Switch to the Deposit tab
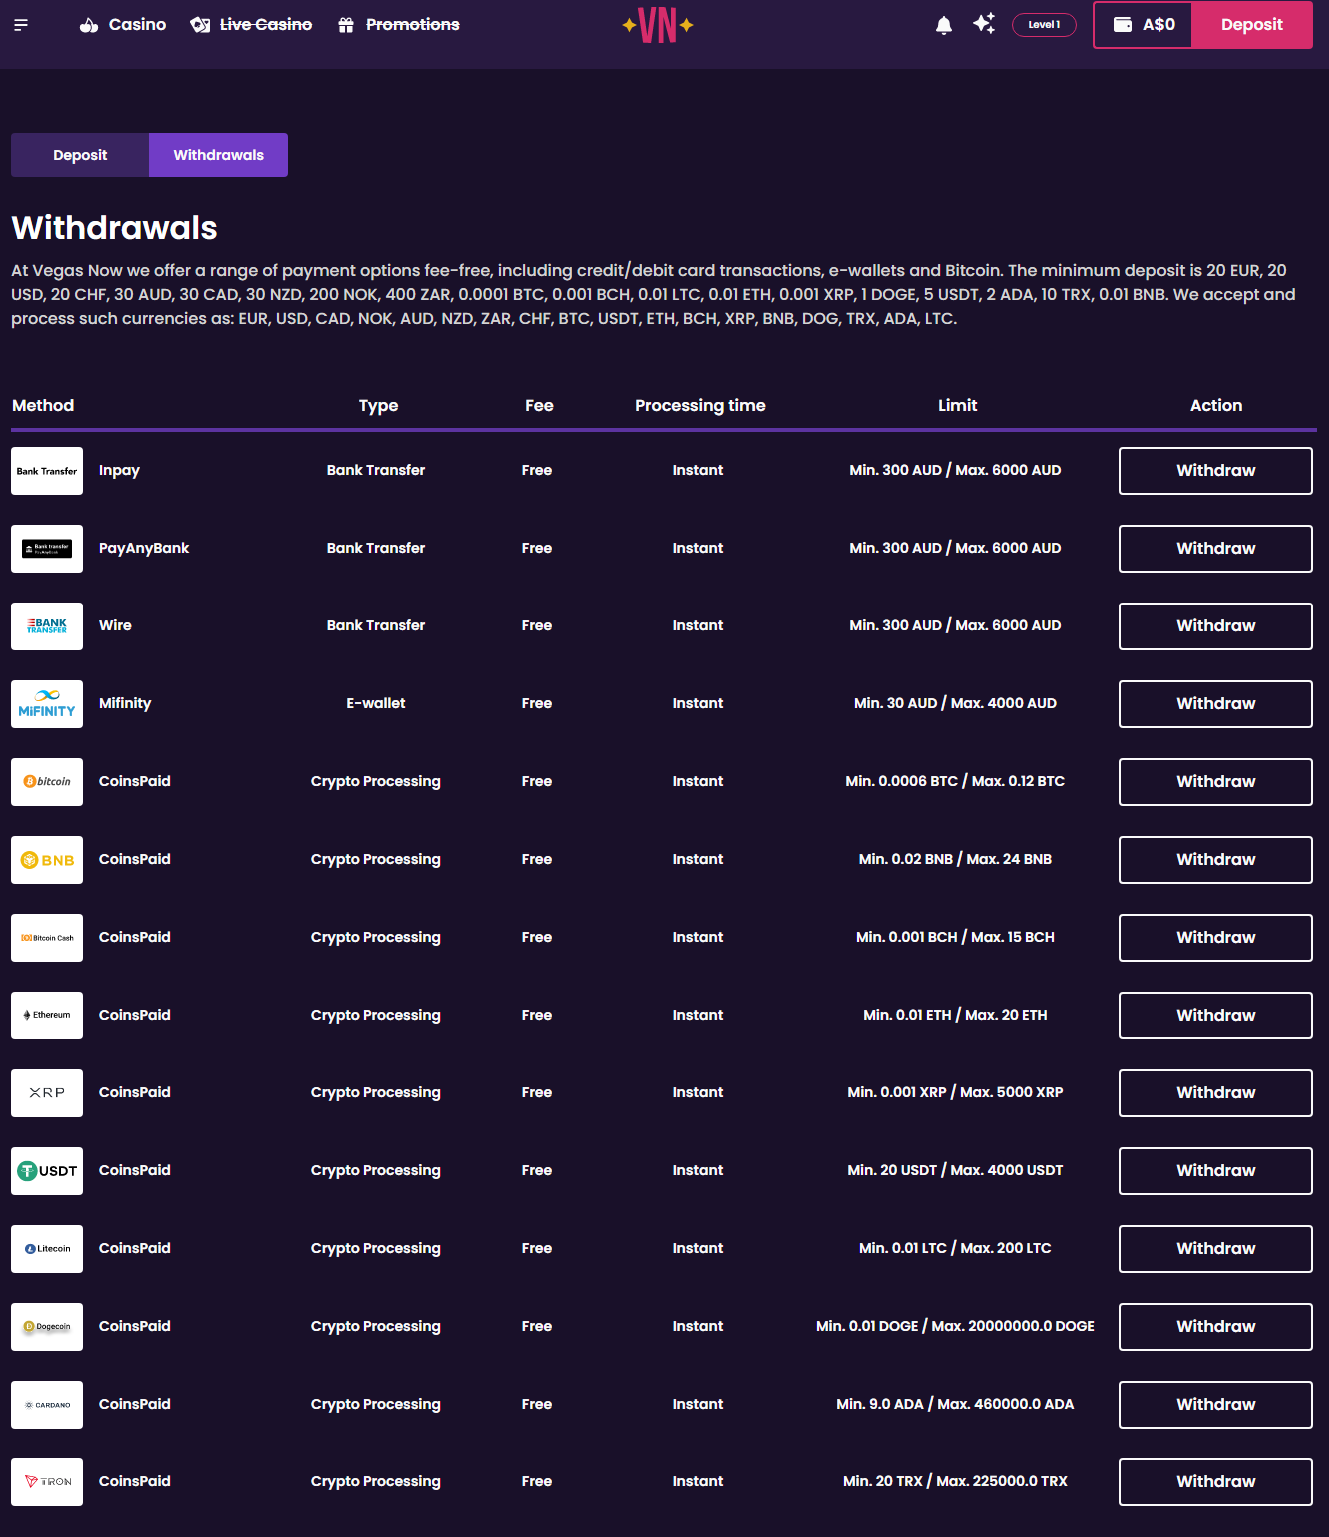The width and height of the screenshot is (1329, 1537). tap(80, 155)
